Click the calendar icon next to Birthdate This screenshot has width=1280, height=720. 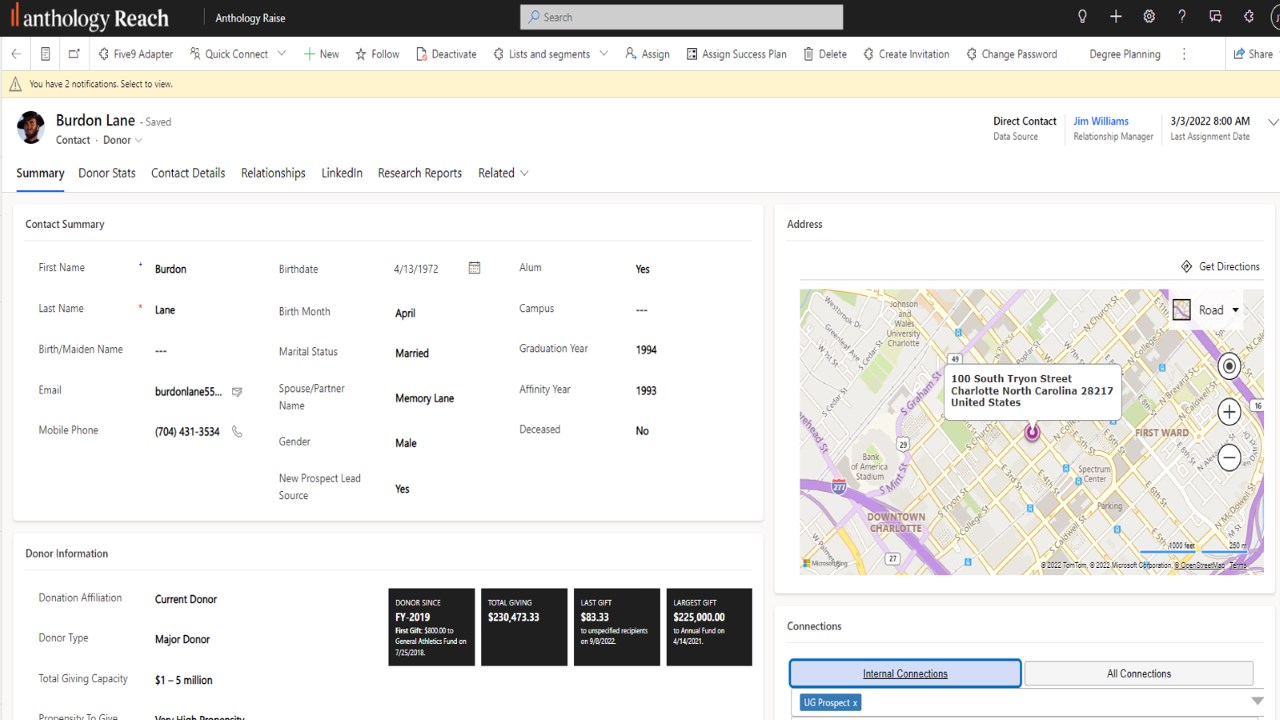pos(474,268)
